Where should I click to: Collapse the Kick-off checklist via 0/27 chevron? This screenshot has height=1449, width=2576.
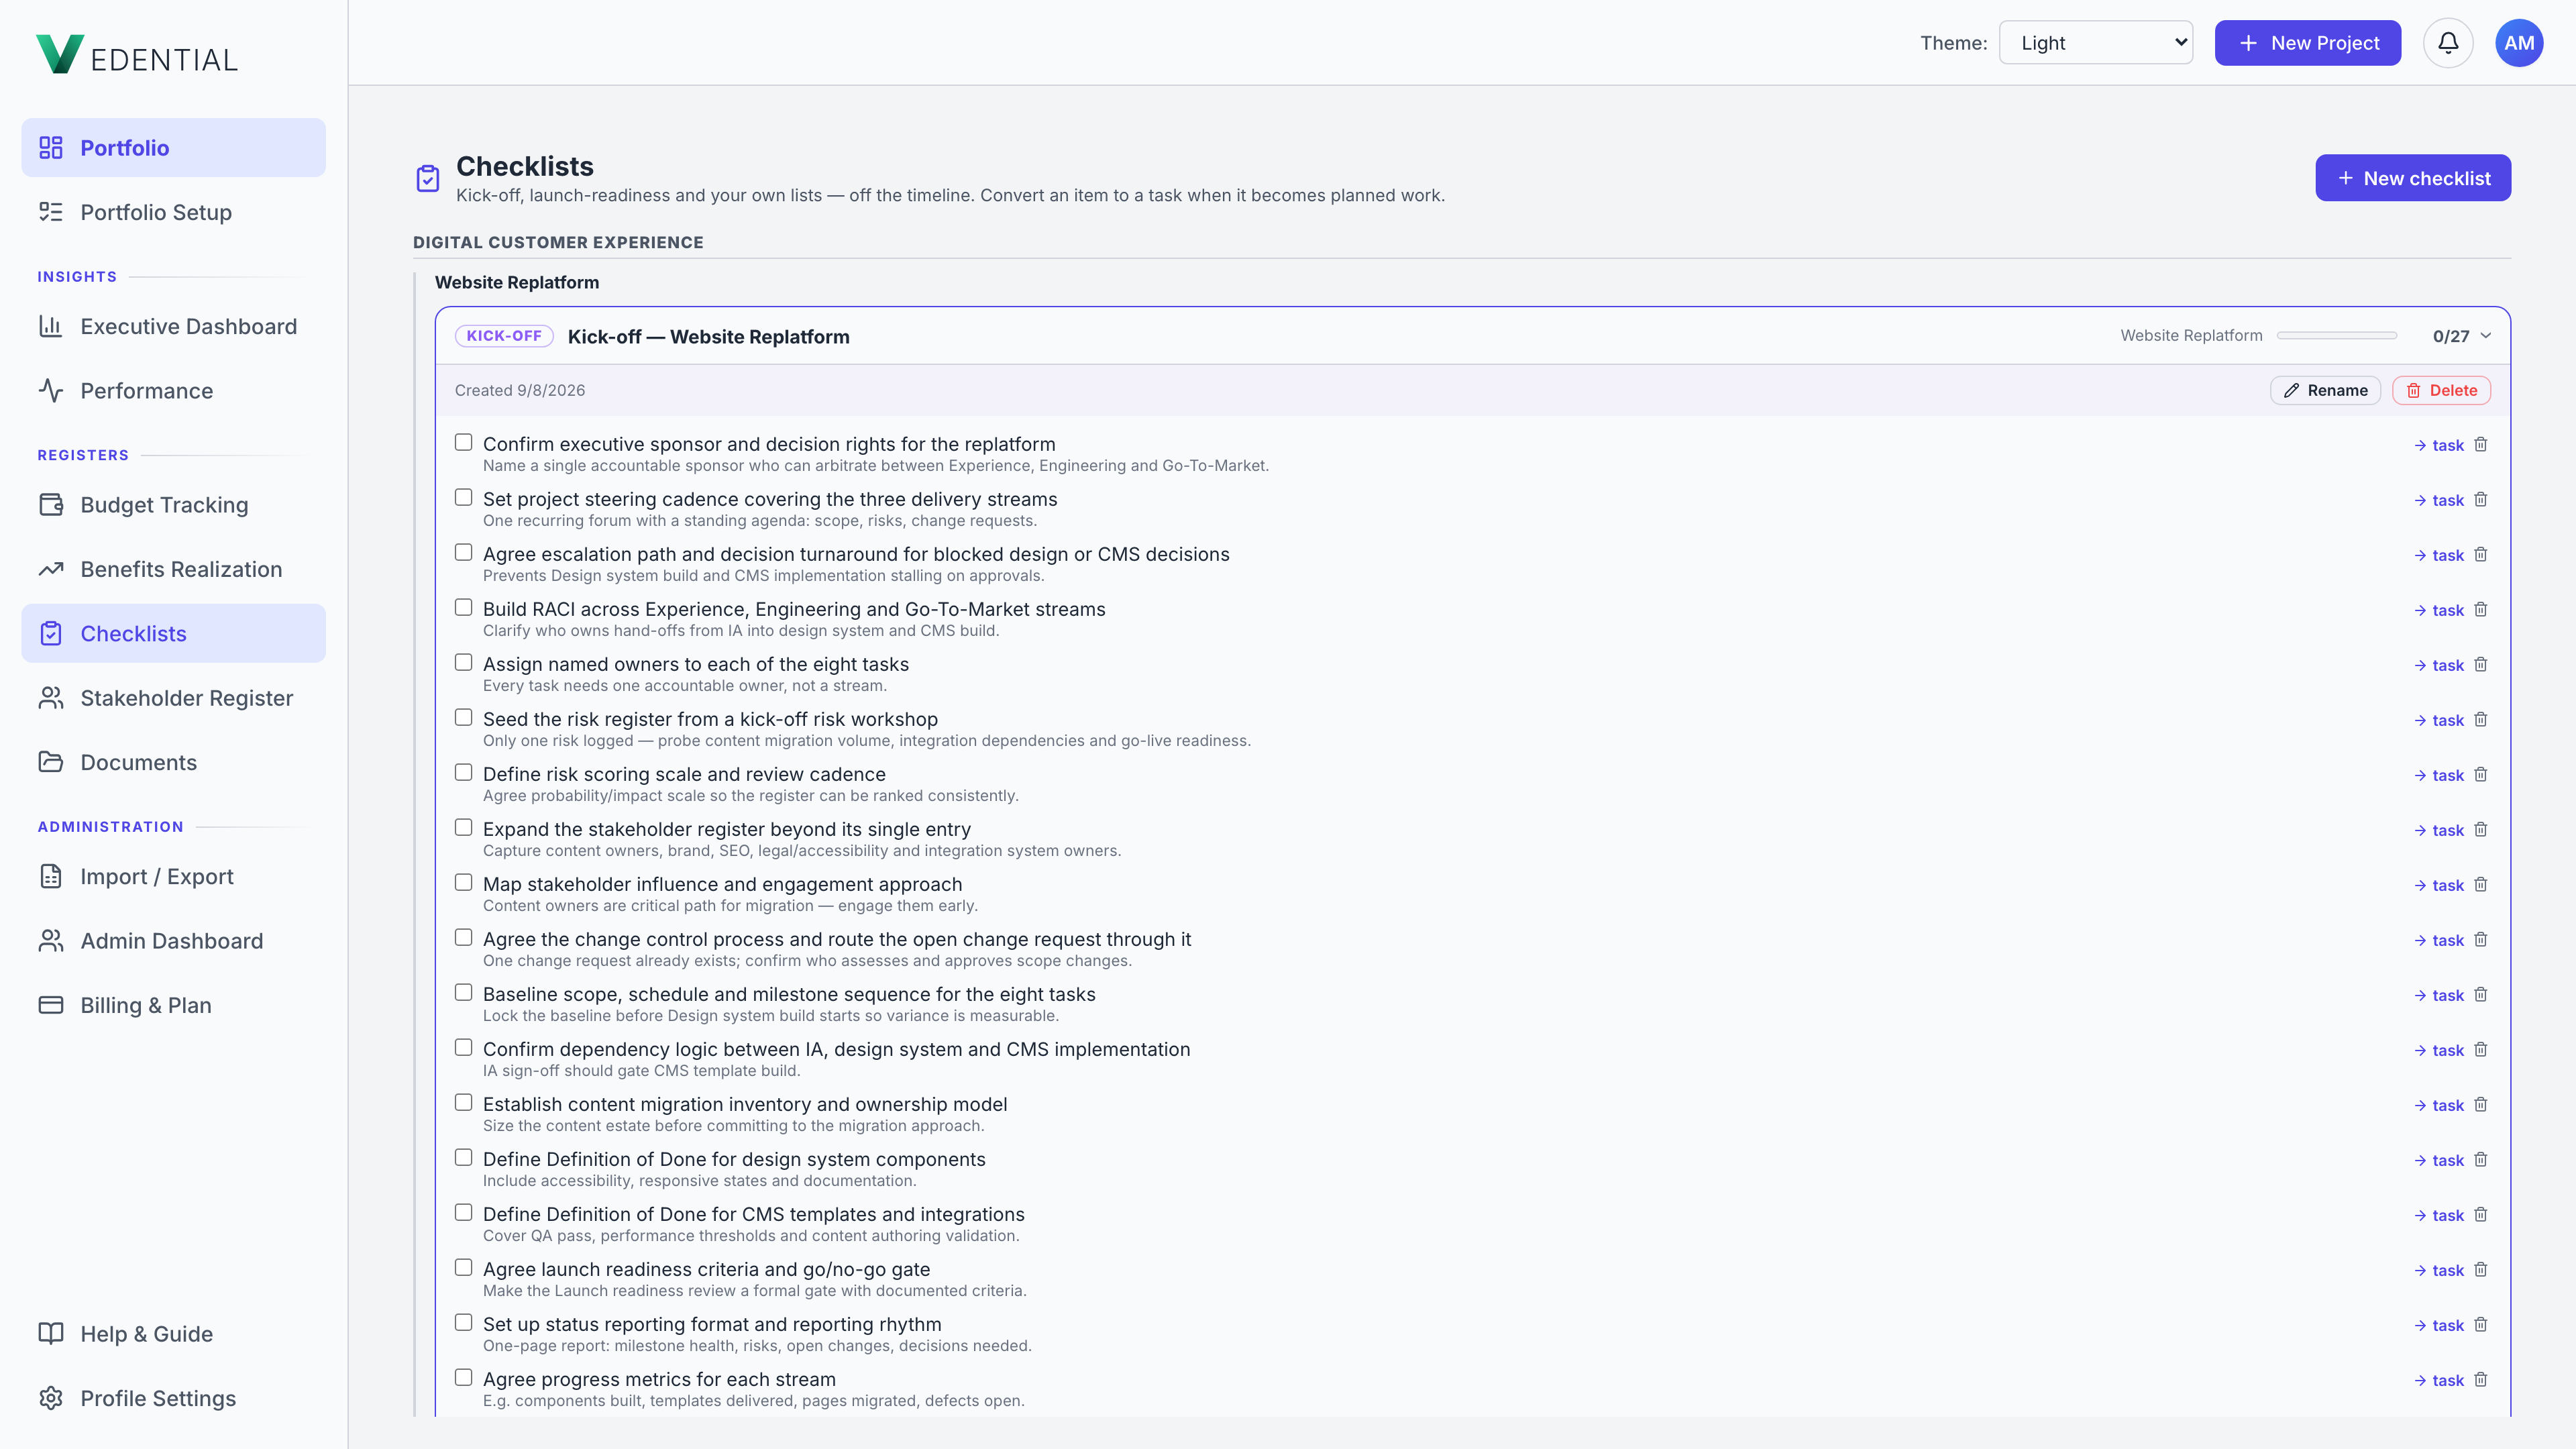pos(2486,336)
